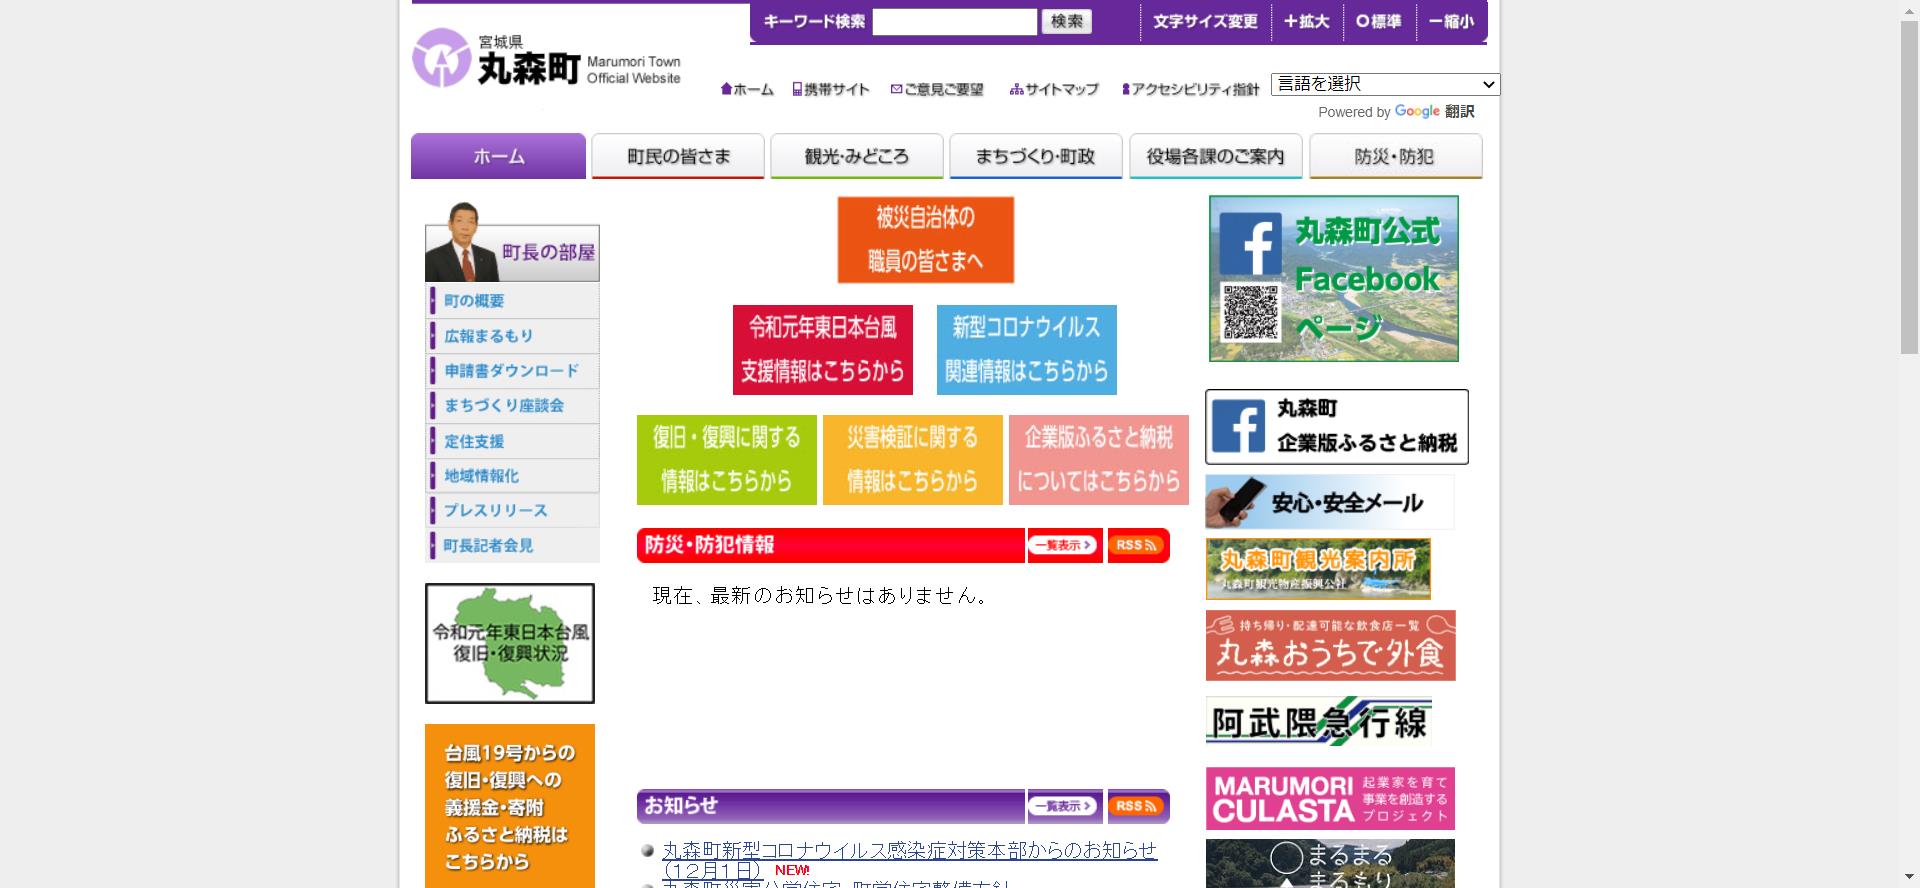Click the キーワード検索 input field
1920x888 pixels.
click(954, 21)
